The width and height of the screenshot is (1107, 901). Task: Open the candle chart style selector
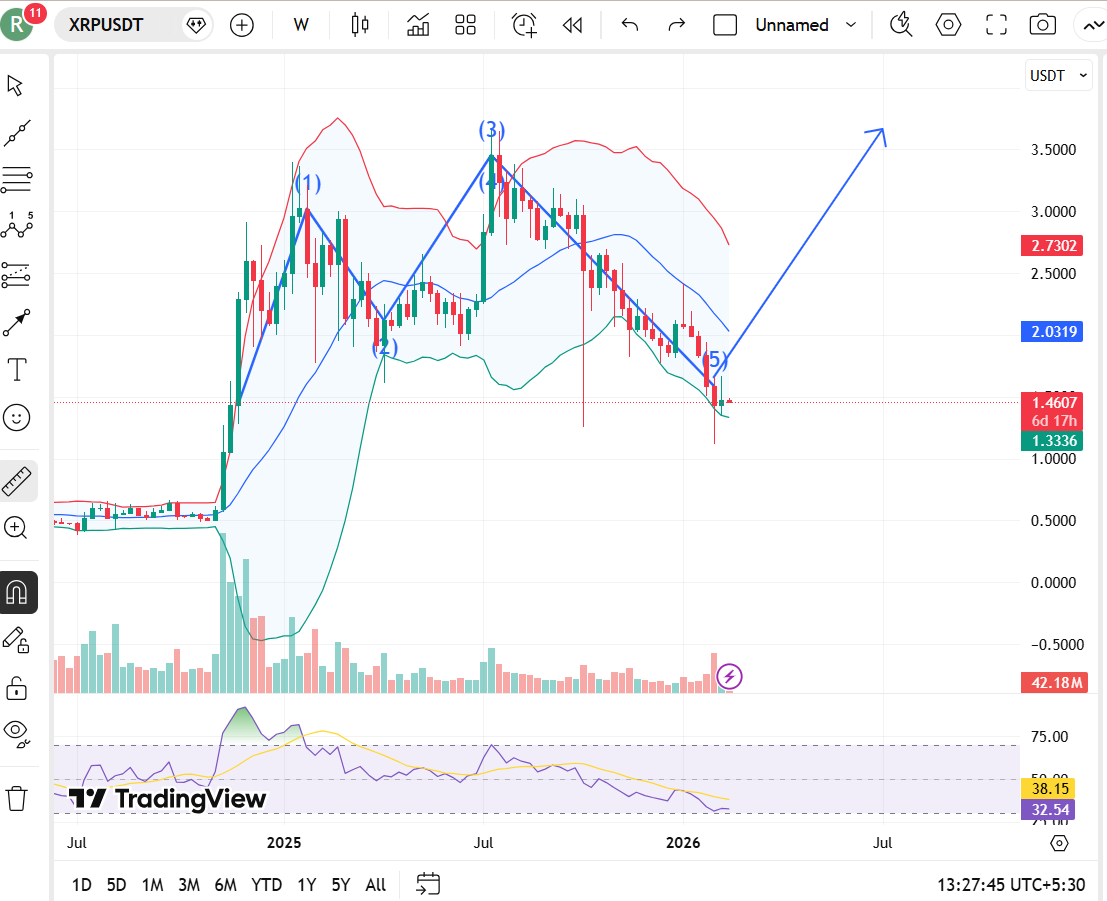pos(359,24)
